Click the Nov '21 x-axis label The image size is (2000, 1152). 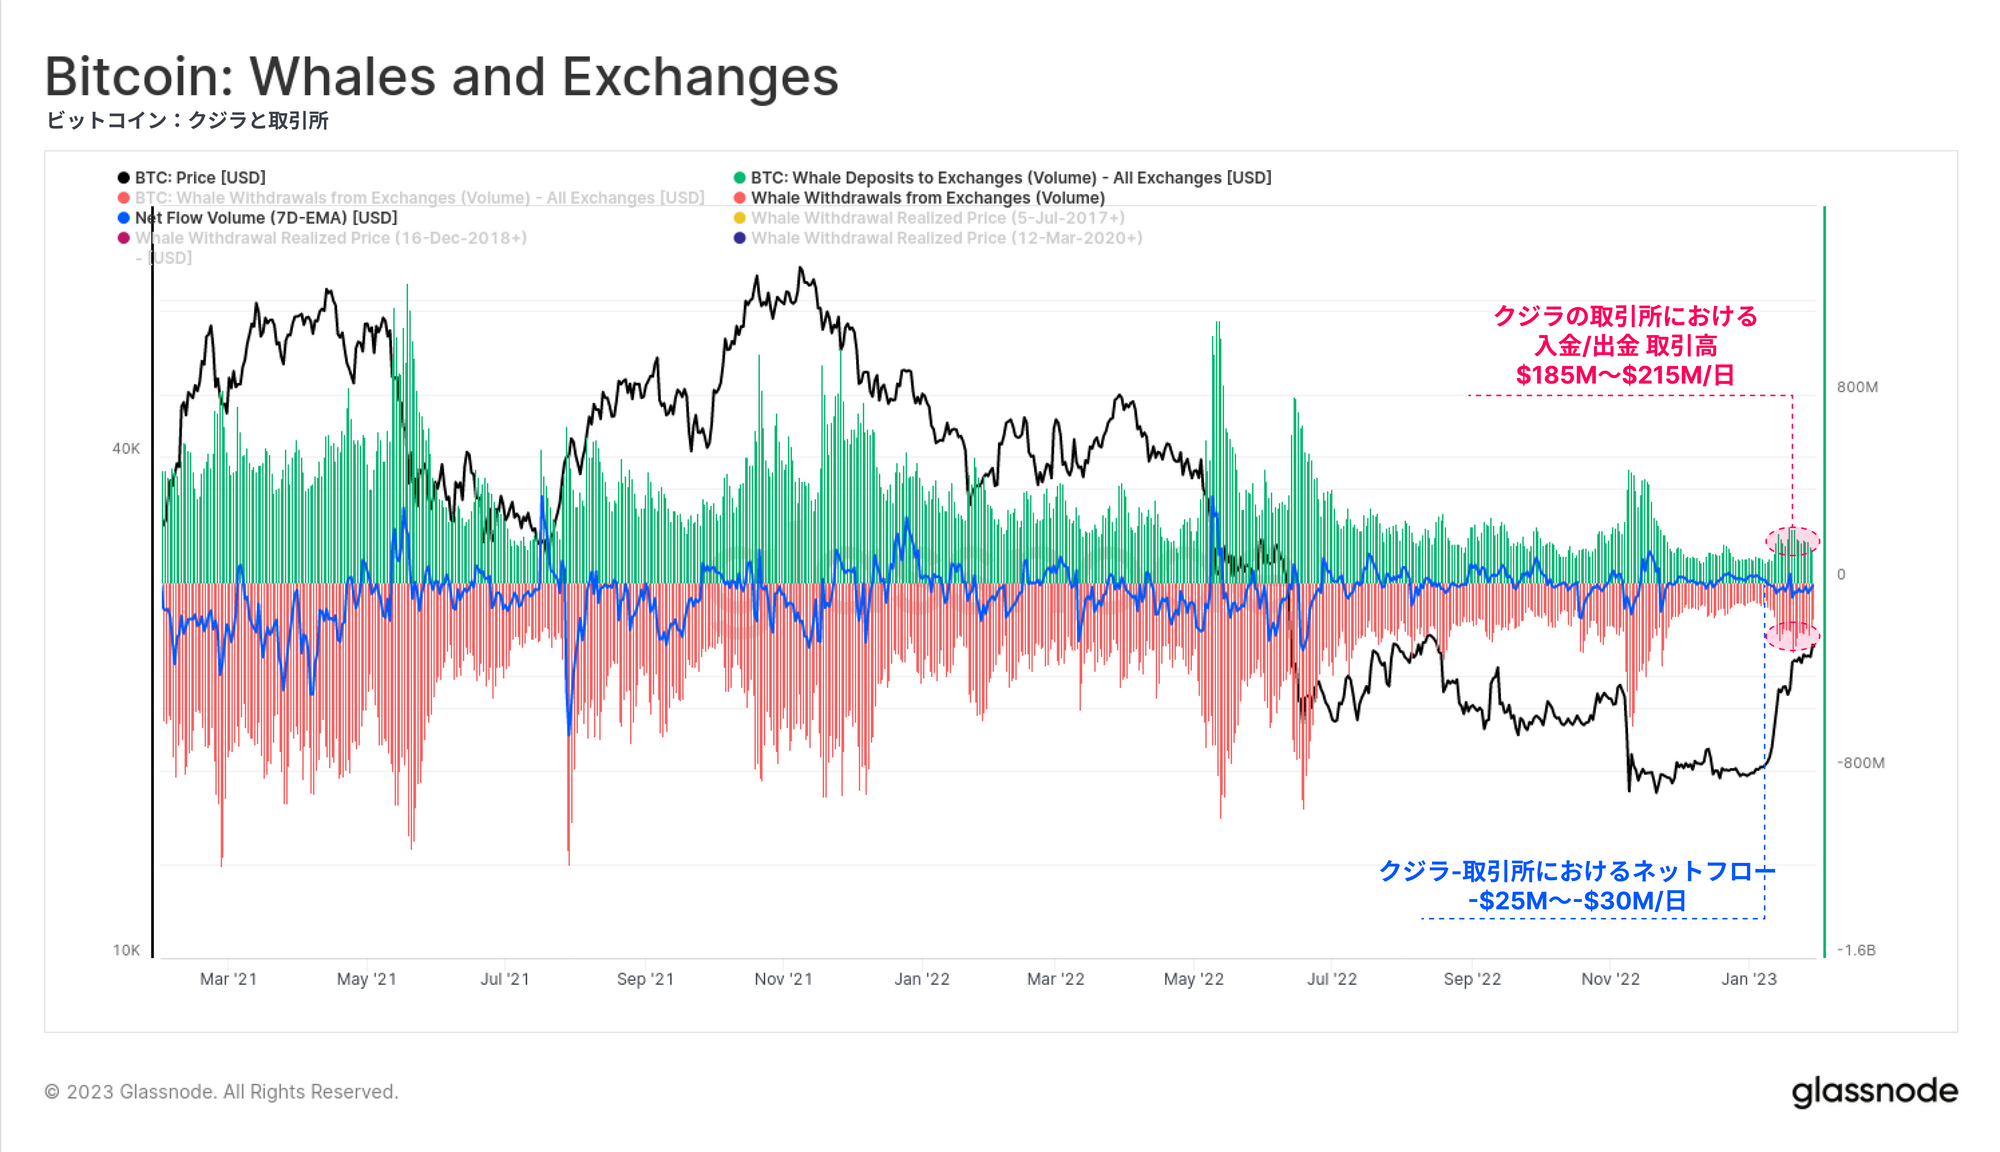click(x=783, y=979)
